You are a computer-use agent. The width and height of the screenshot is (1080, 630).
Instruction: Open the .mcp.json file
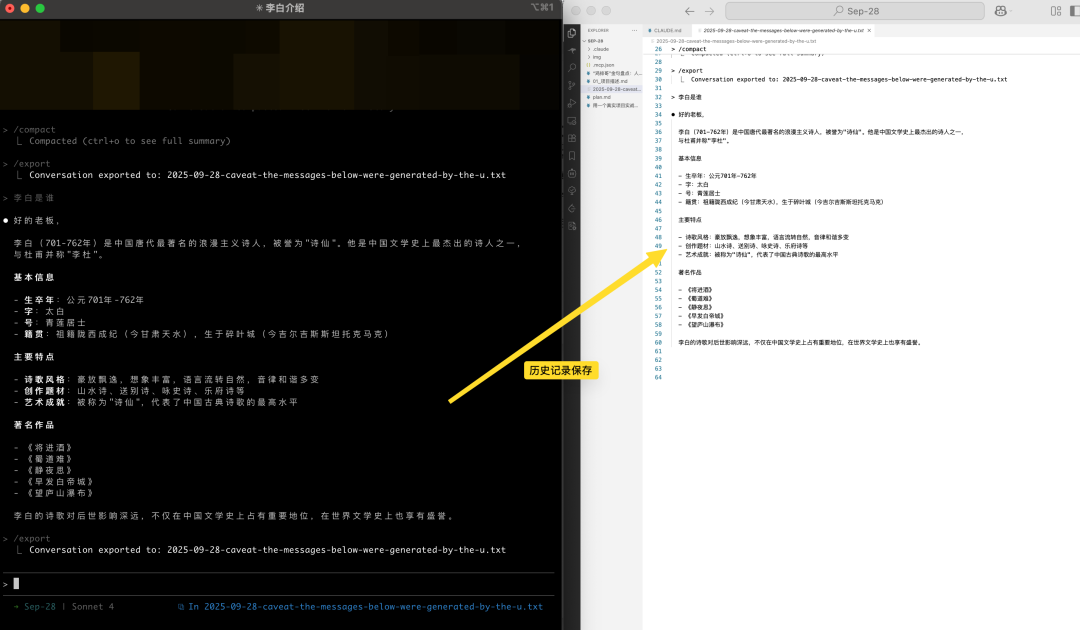coord(612,65)
